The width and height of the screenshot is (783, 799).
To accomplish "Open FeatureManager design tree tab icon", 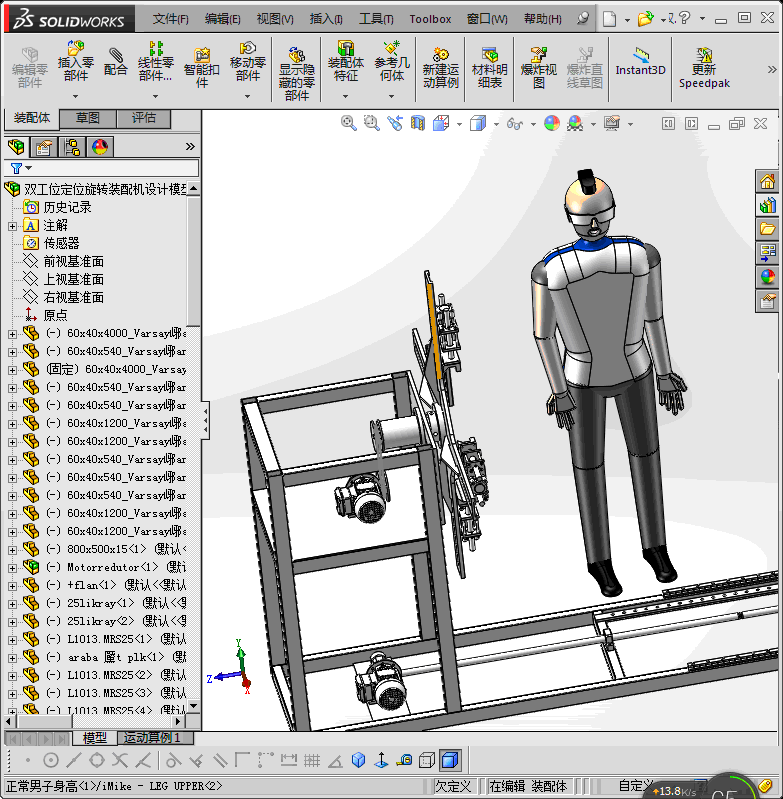I will click(16, 147).
